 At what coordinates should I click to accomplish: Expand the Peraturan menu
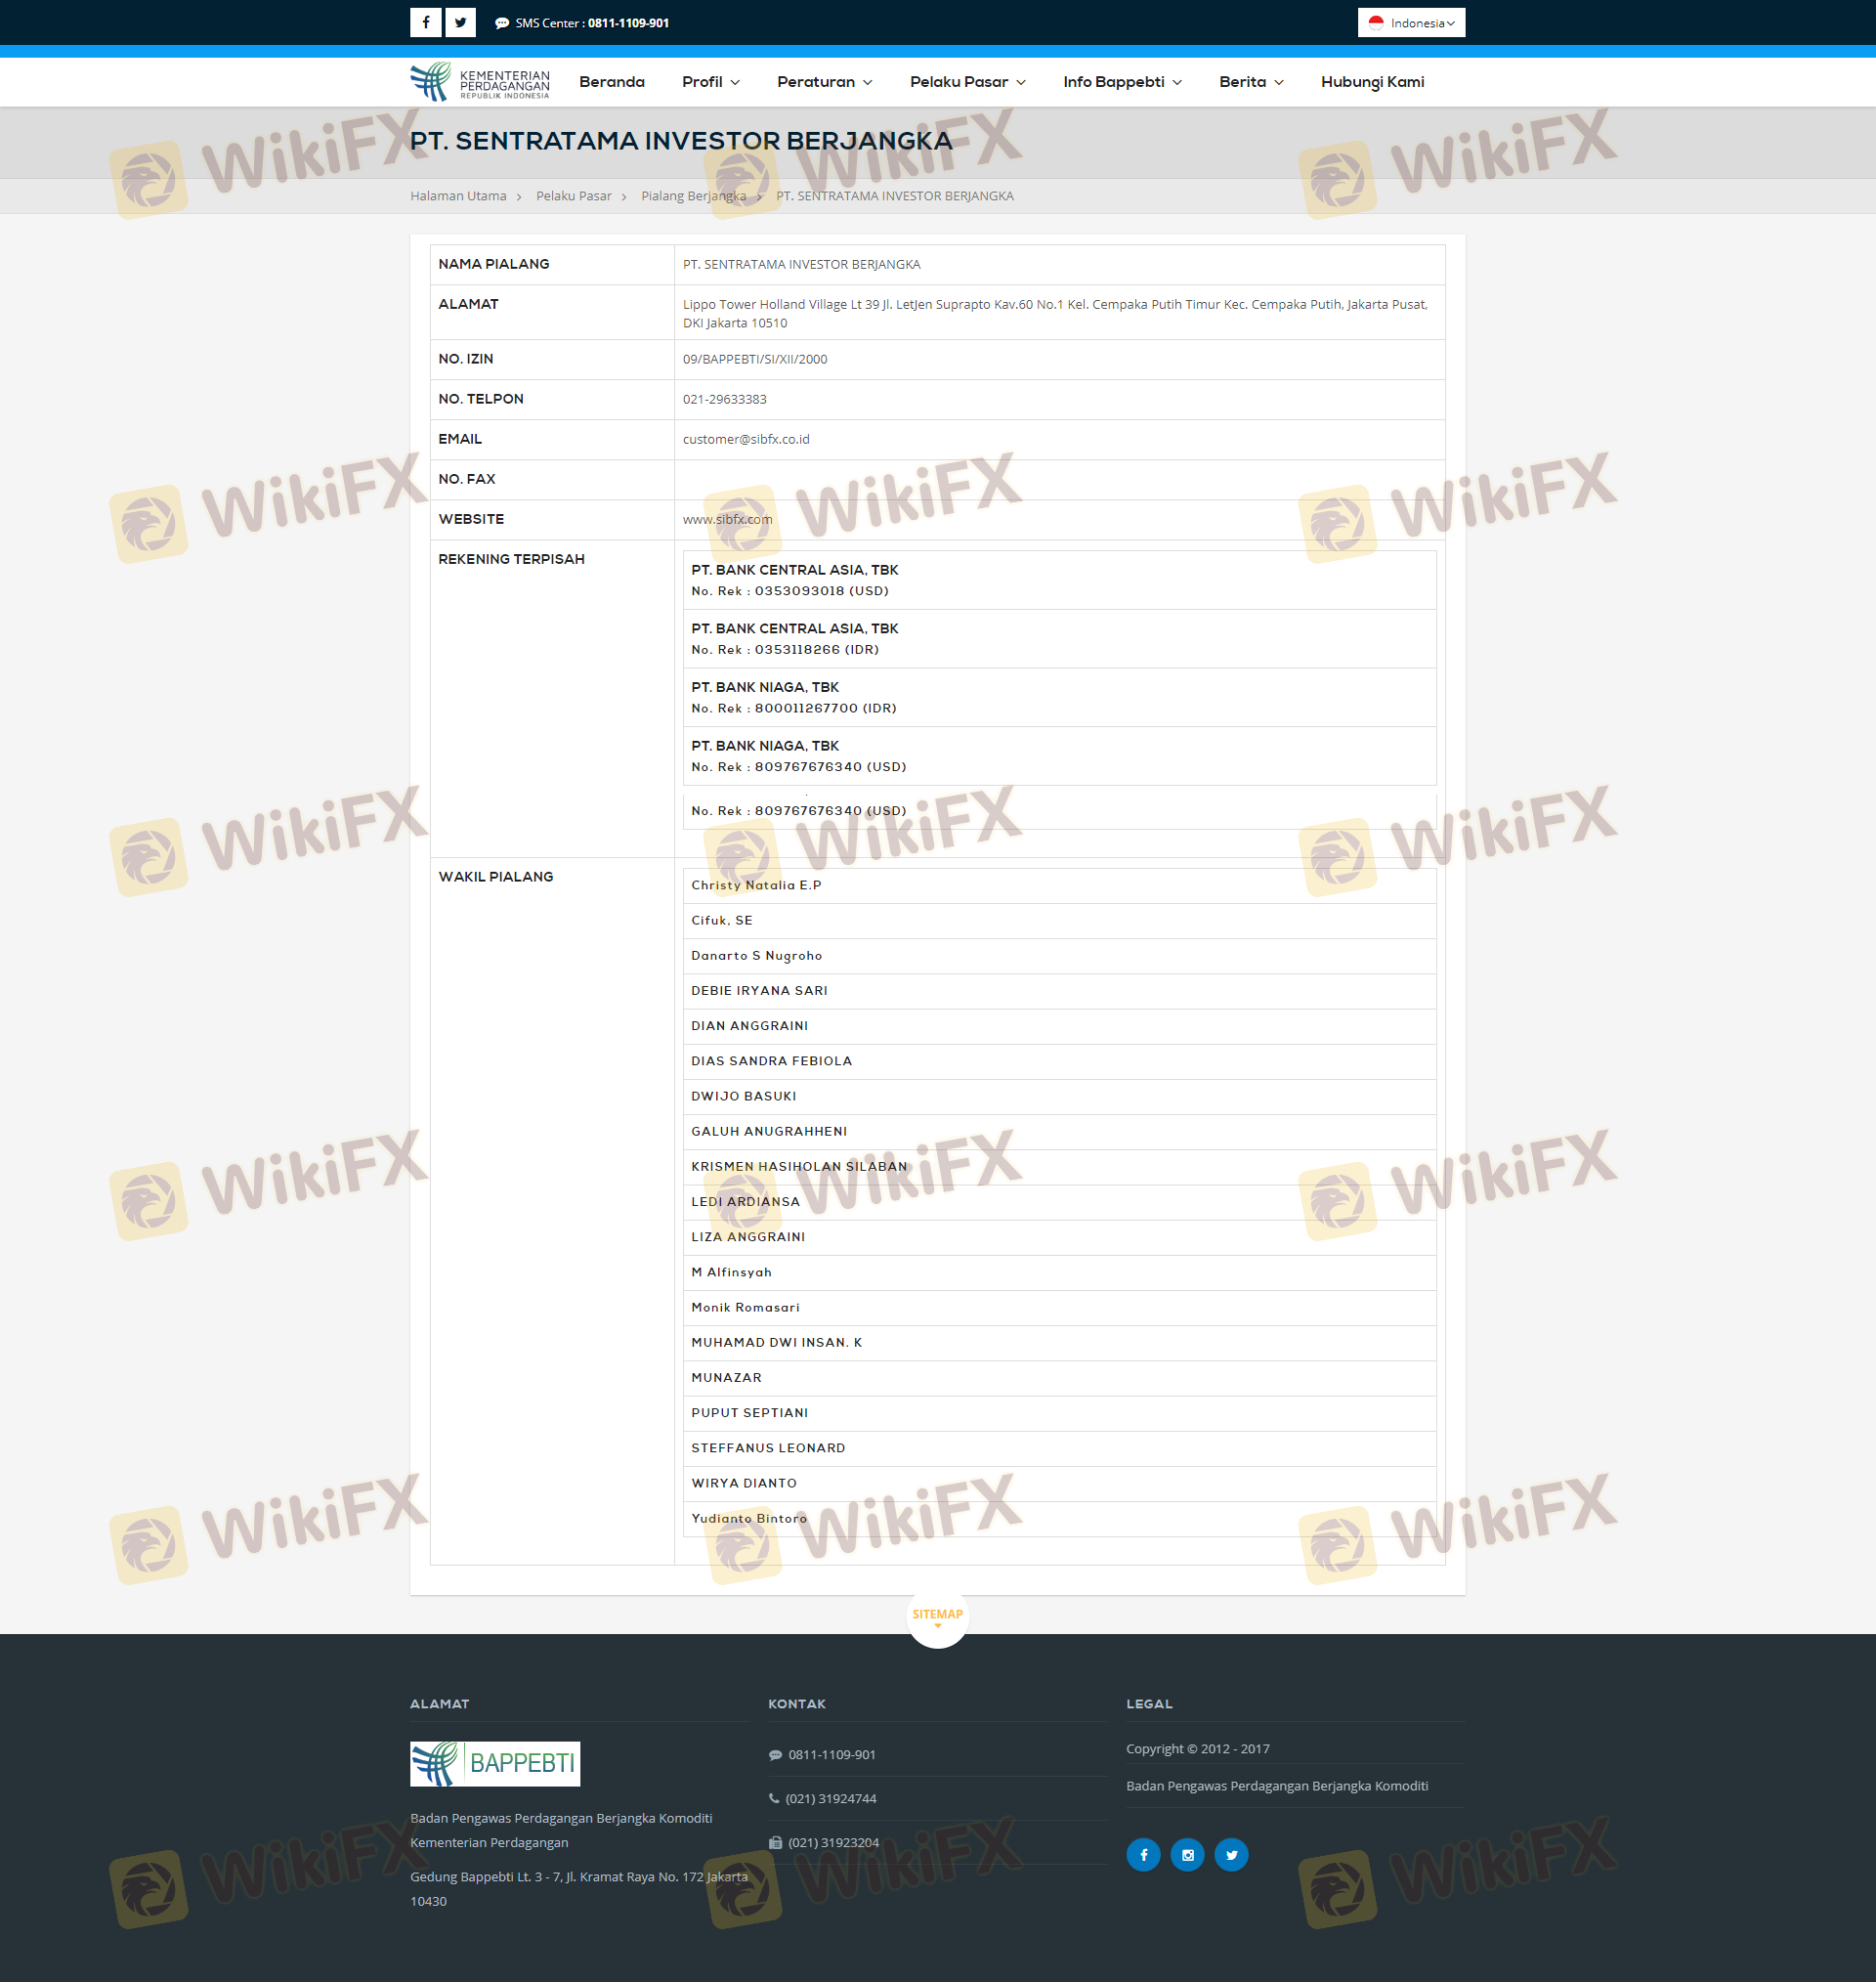point(825,82)
